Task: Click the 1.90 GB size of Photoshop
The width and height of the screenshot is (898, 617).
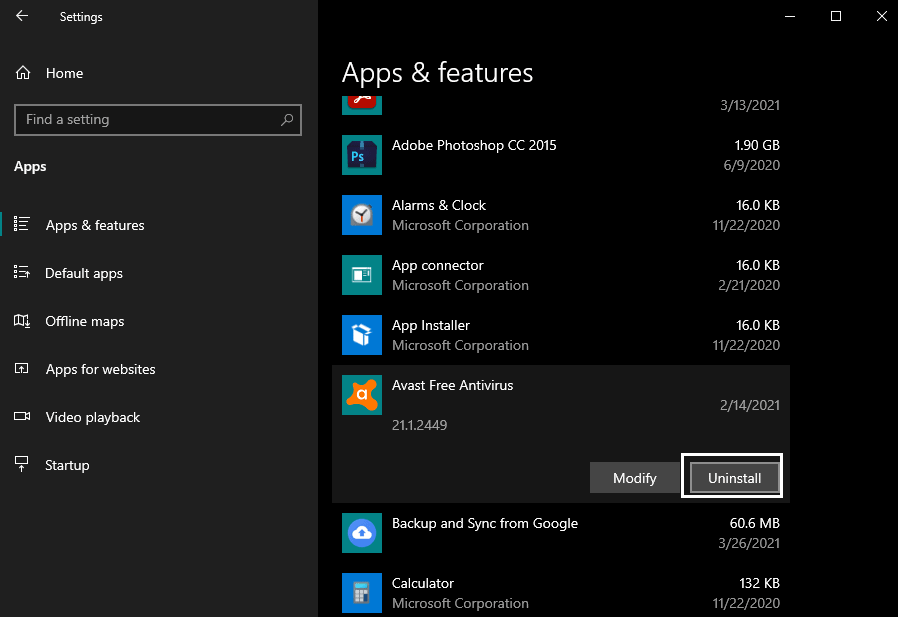Action: click(757, 145)
